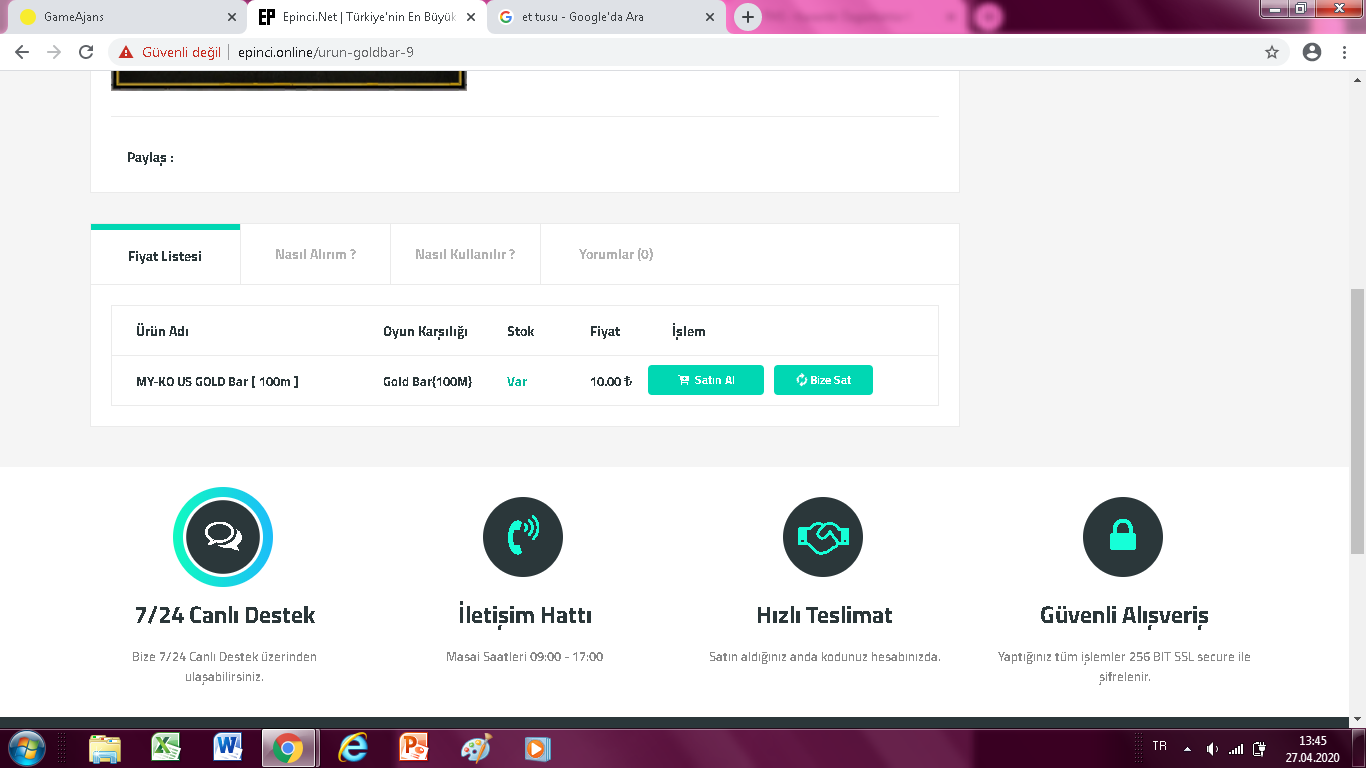This screenshot has width=1366, height=768.
Task: Open the Nasıl Kullanılır ? tab
Action: pos(465,254)
